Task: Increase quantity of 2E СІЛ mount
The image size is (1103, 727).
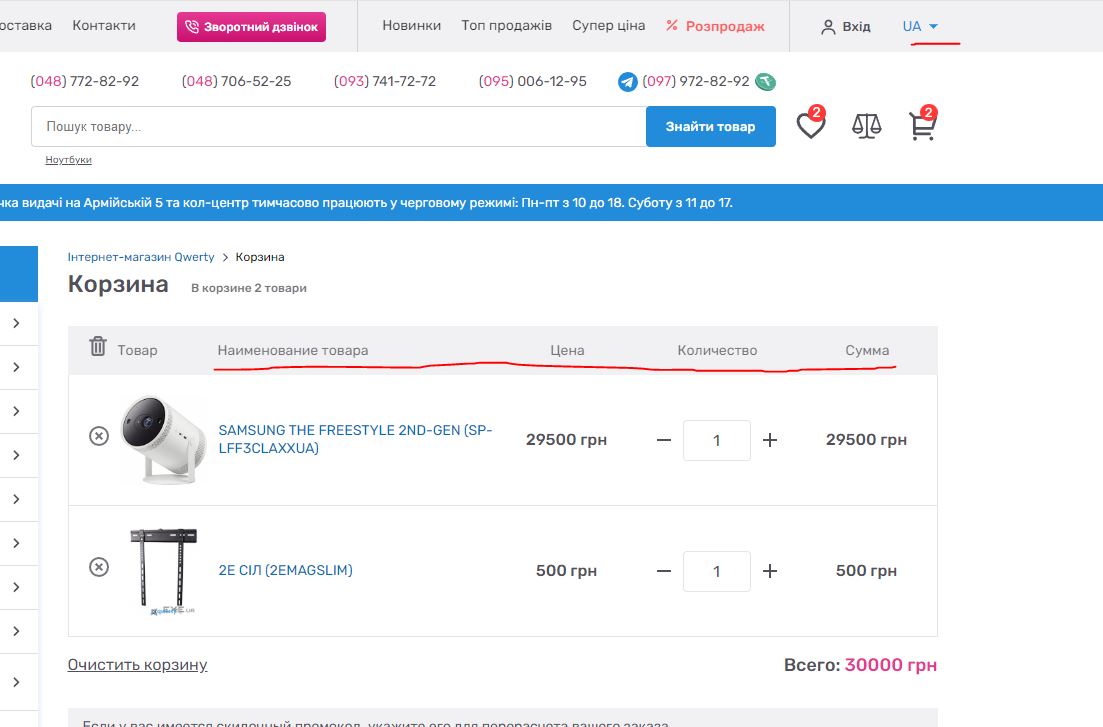Action: (x=770, y=571)
